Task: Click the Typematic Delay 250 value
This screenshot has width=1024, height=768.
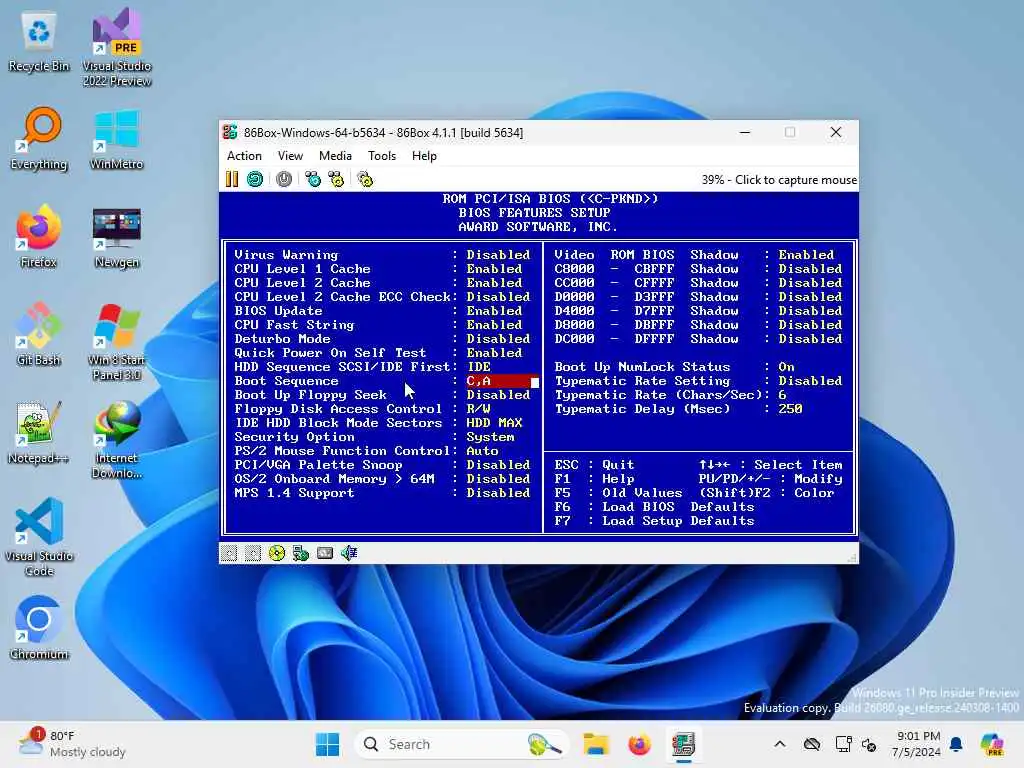Action: (790, 409)
